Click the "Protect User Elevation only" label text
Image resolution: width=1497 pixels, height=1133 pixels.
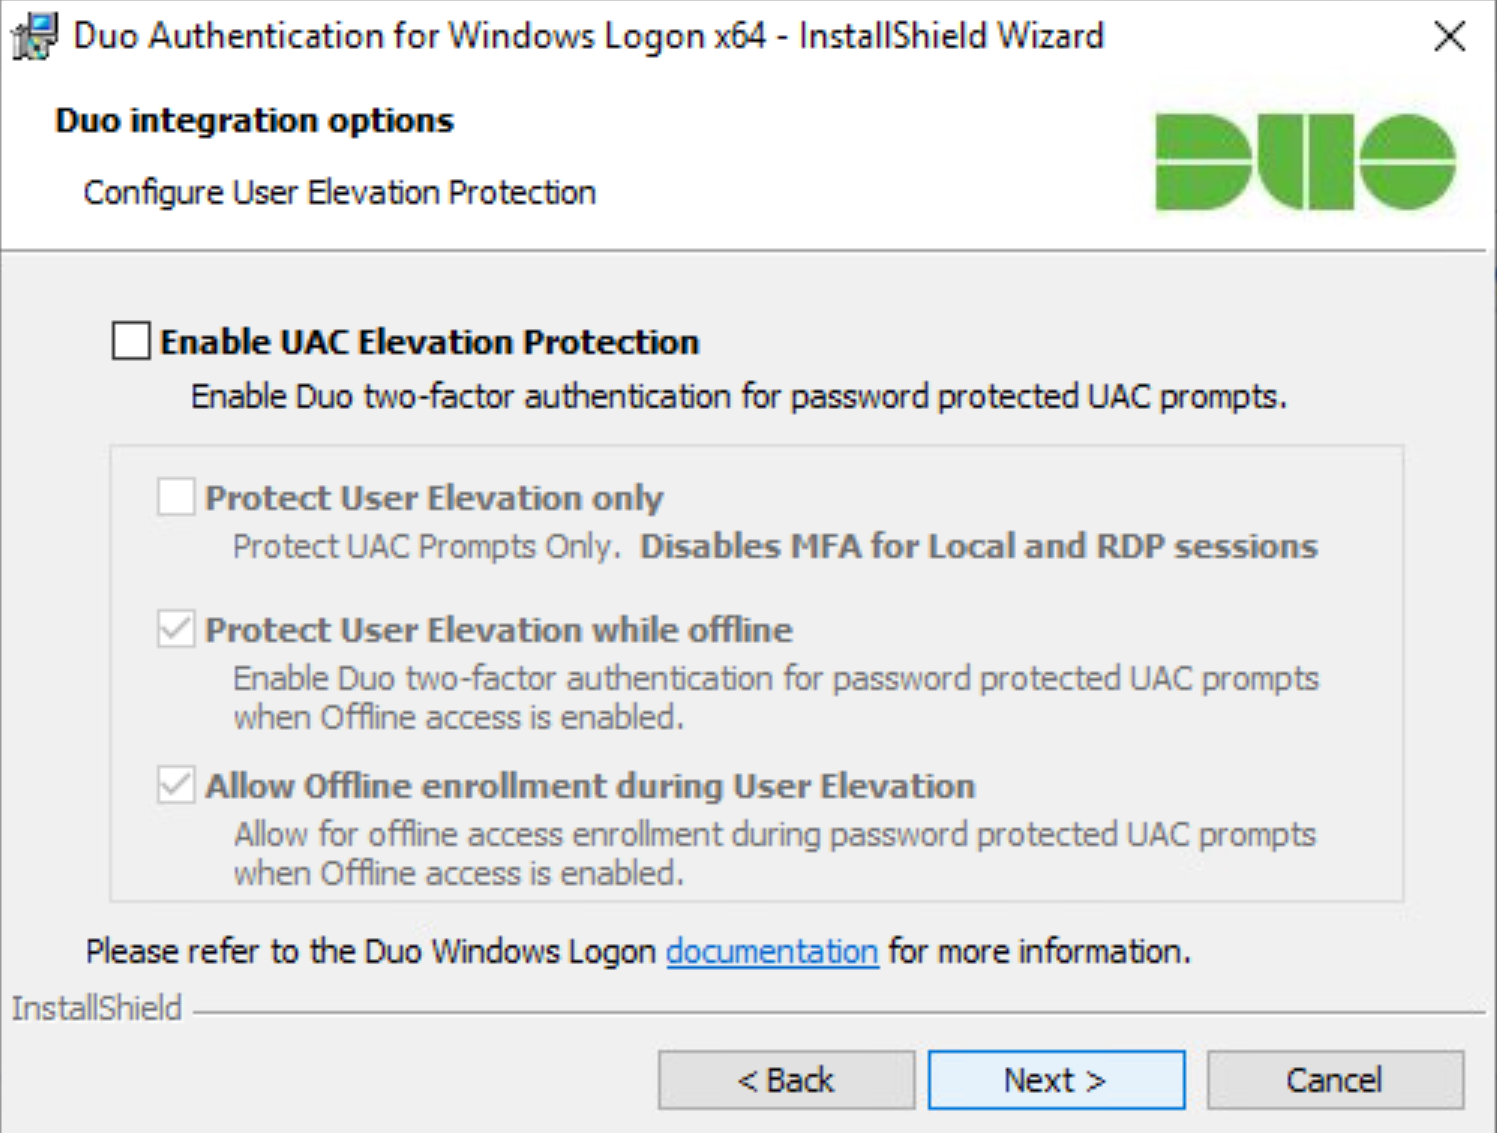tap(434, 498)
